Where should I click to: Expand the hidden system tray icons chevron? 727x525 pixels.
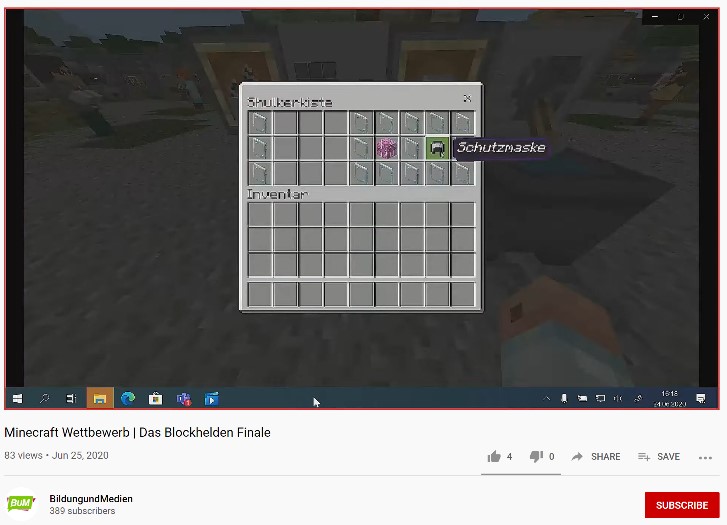click(547, 398)
